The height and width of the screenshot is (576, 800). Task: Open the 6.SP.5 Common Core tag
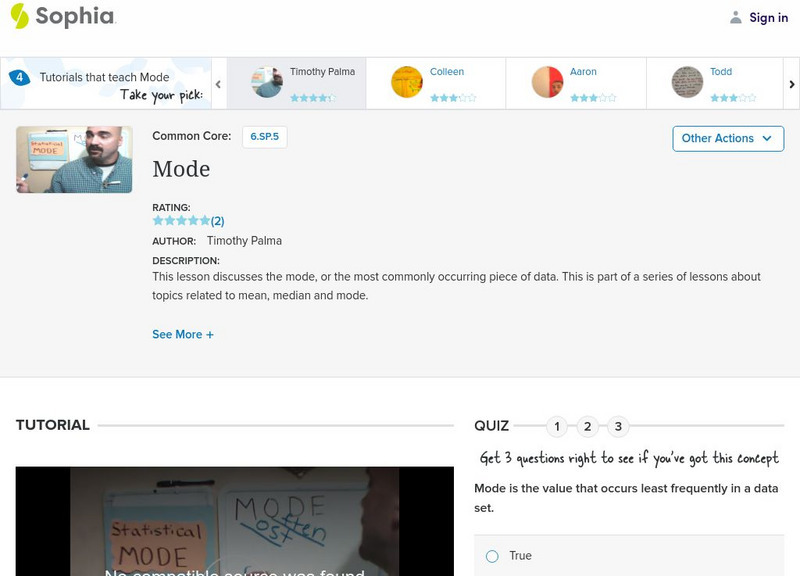(264, 137)
